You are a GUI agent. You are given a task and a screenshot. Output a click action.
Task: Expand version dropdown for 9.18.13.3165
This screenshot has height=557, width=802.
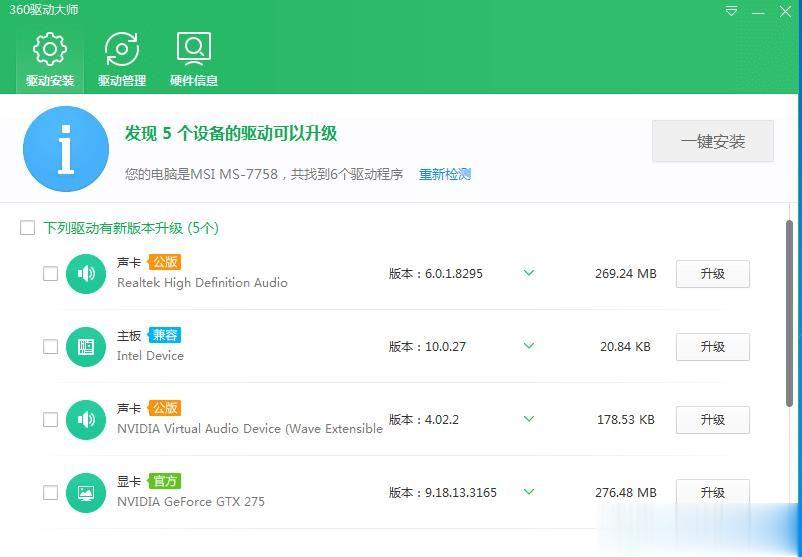pos(529,492)
